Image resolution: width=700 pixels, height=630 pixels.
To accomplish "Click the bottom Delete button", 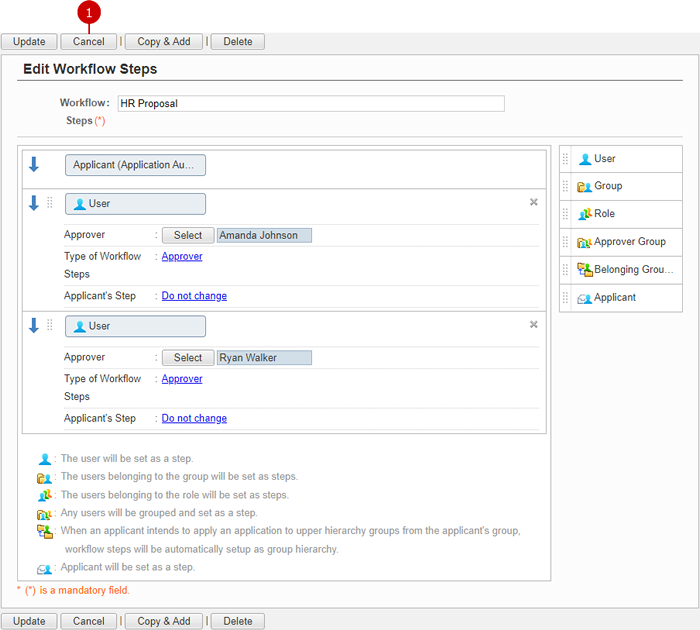I will (x=238, y=621).
